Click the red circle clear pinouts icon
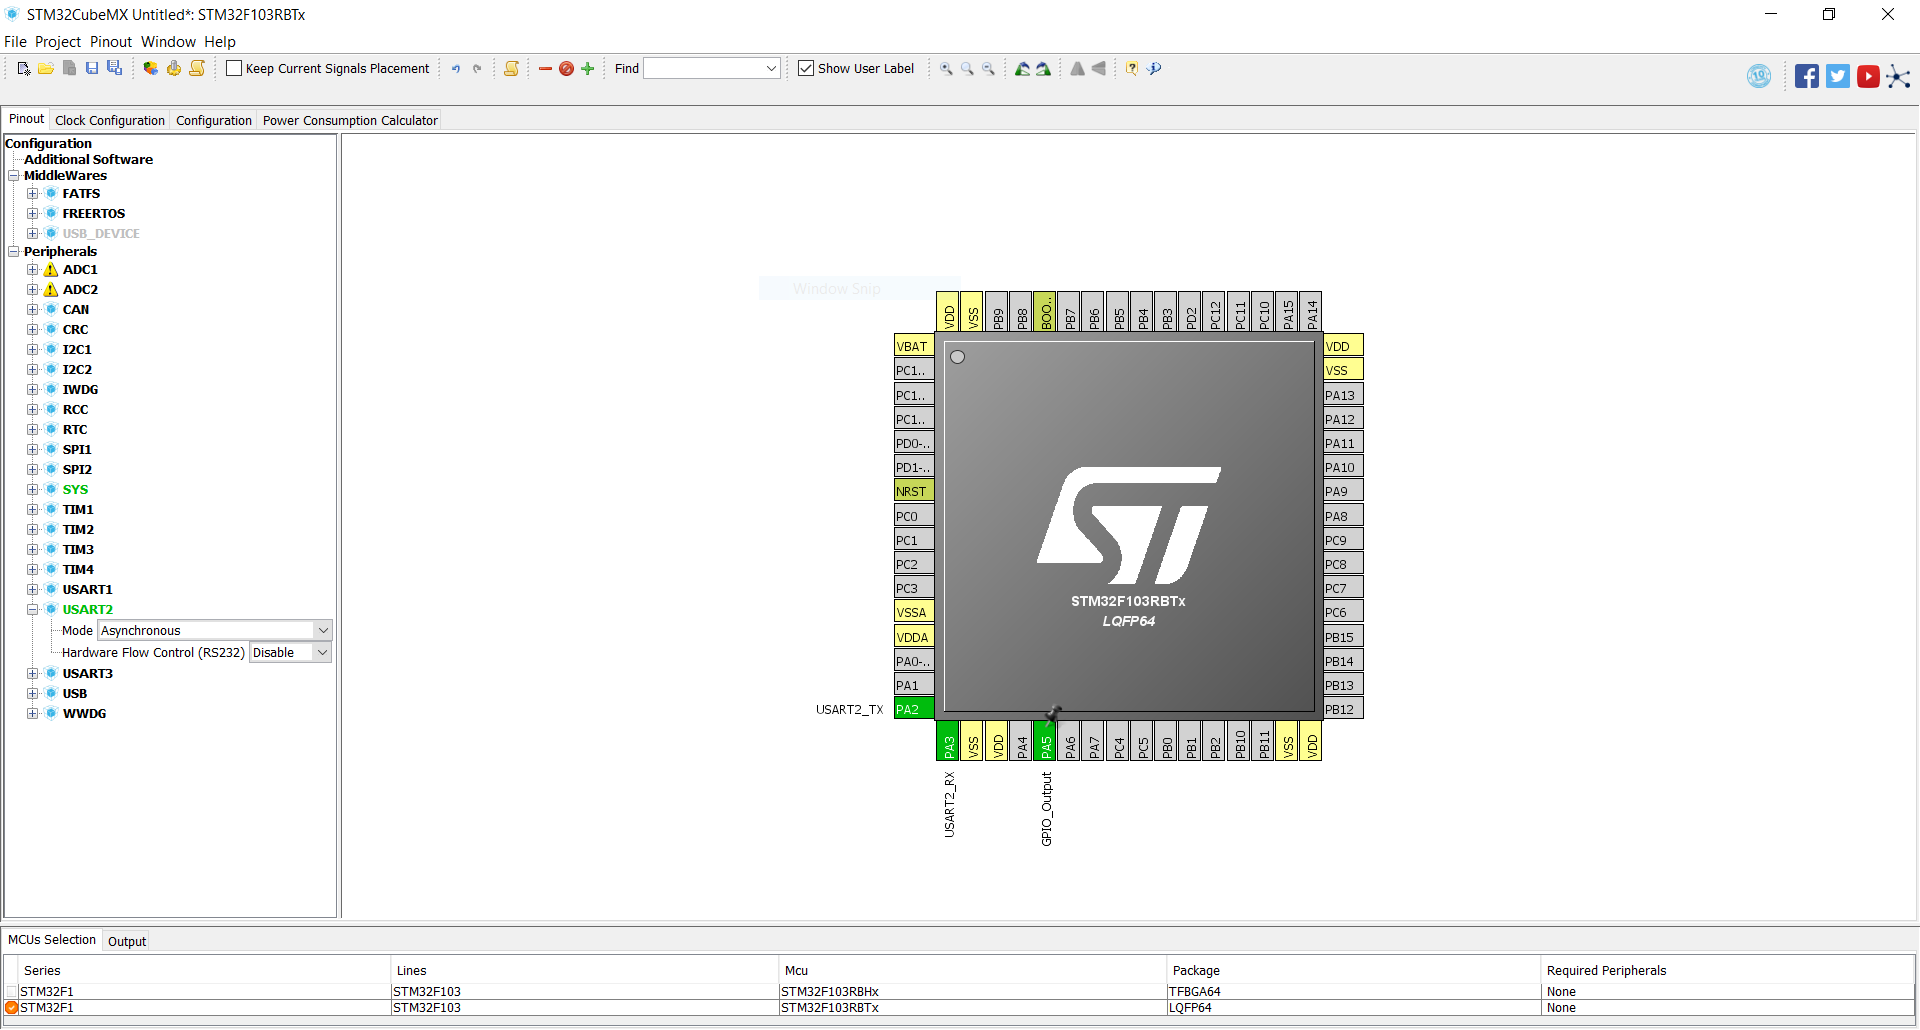This screenshot has width=1920, height=1030. click(x=566, y=69)
